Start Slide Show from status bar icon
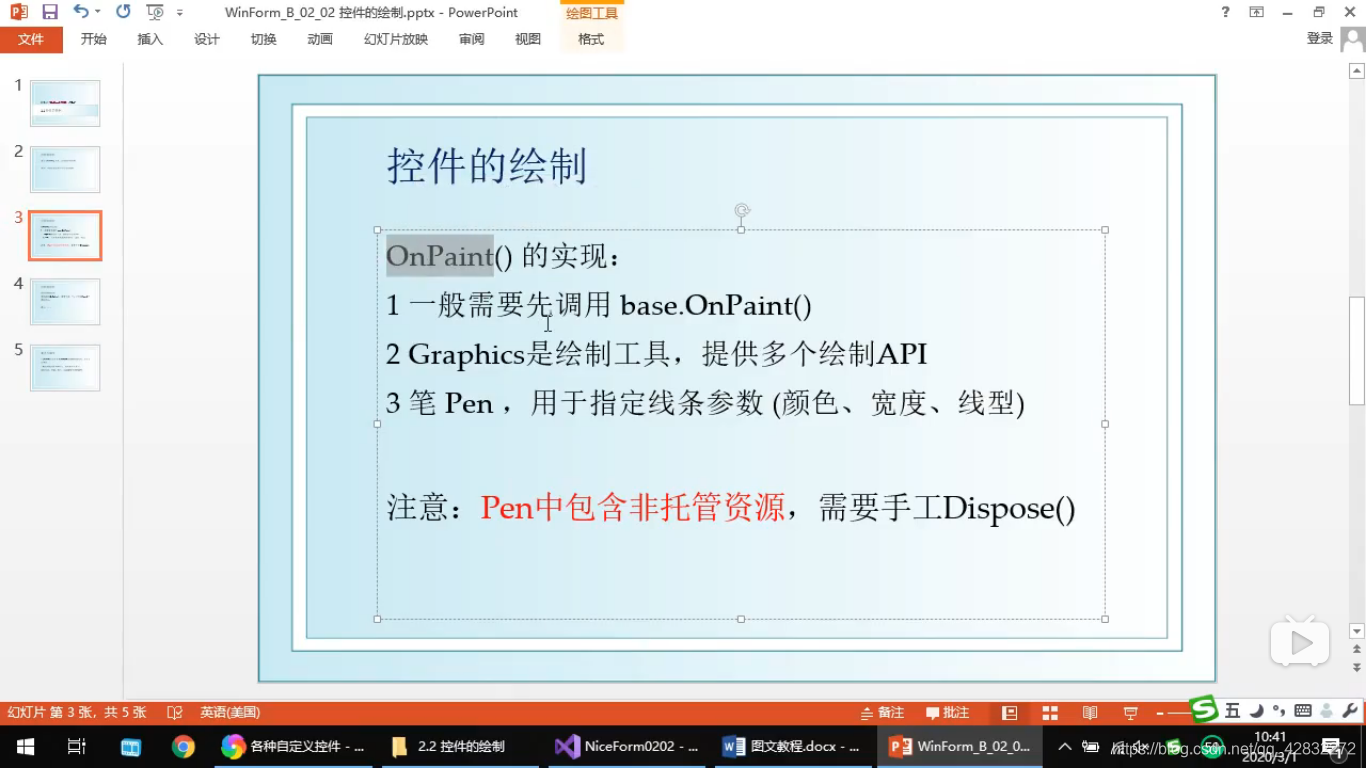Image resolution: width=1366 pixels, height=768 pixels. (1131, 713)
